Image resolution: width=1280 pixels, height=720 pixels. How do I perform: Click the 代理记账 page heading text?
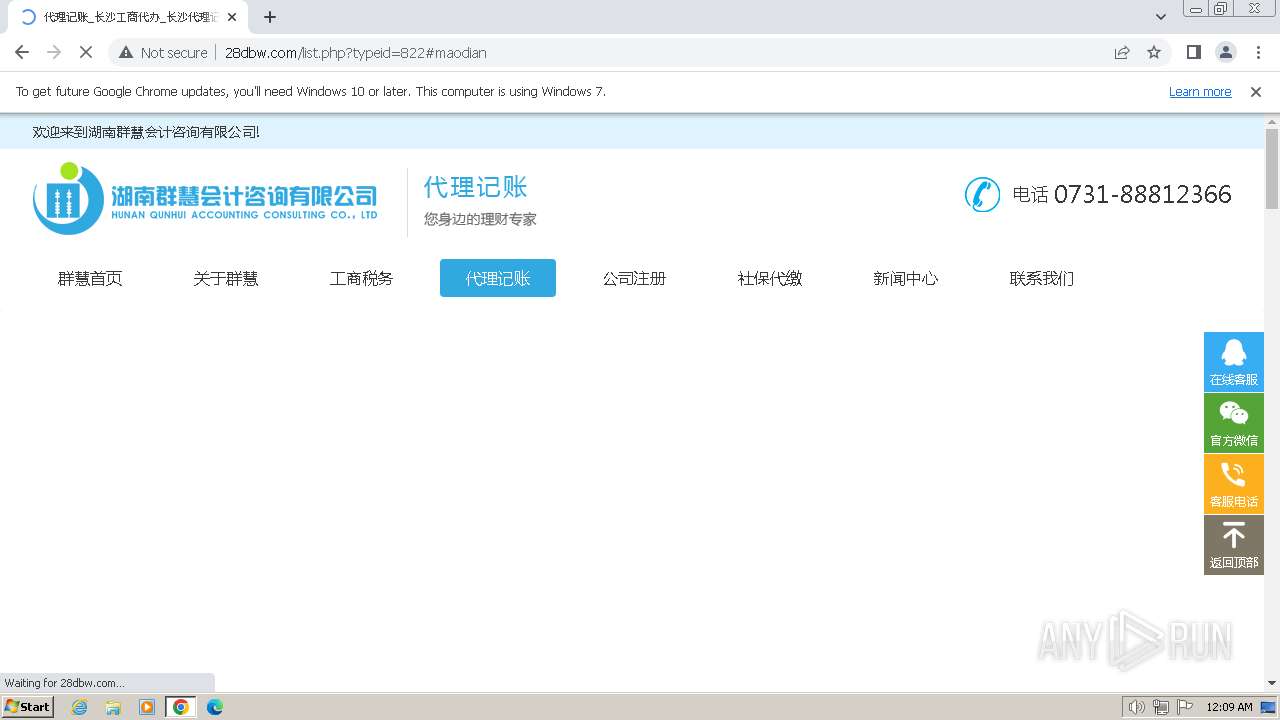[475, 187]
